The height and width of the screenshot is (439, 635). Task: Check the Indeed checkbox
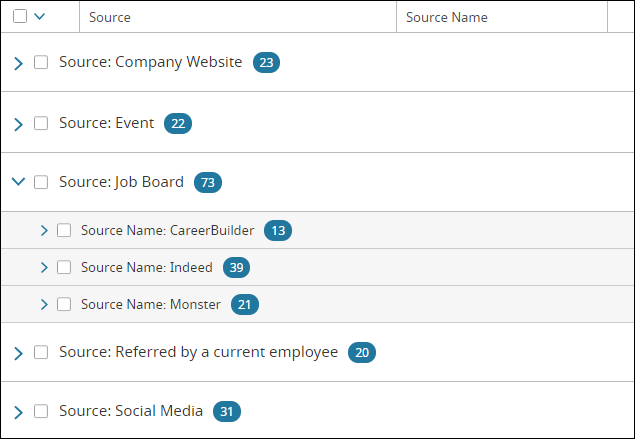point(64,267)
